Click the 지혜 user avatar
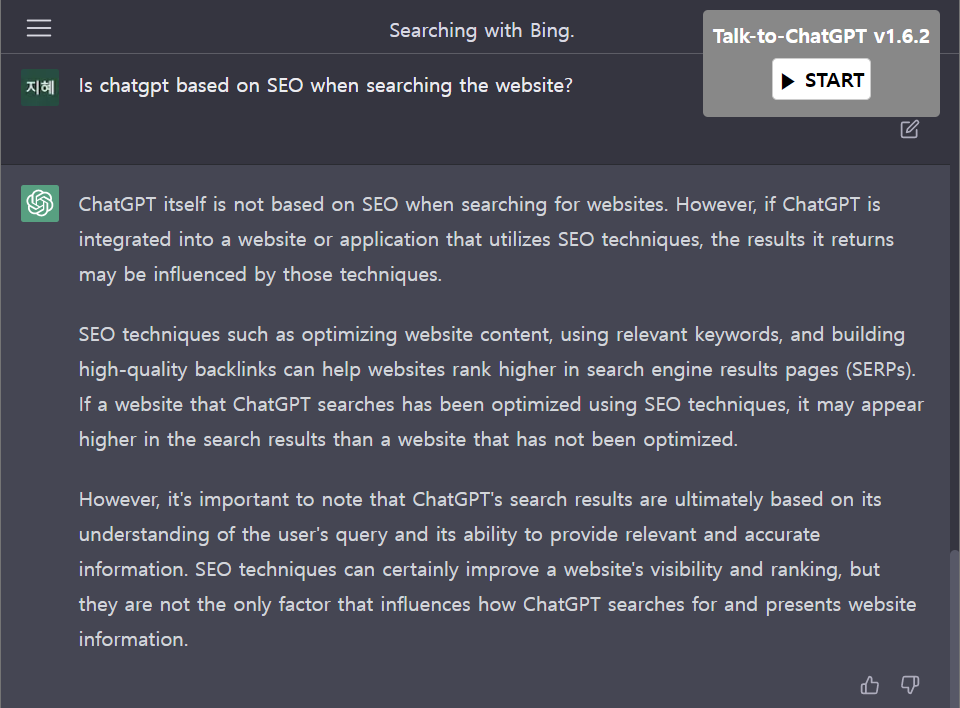960x708 pixels. pos(40,88)
